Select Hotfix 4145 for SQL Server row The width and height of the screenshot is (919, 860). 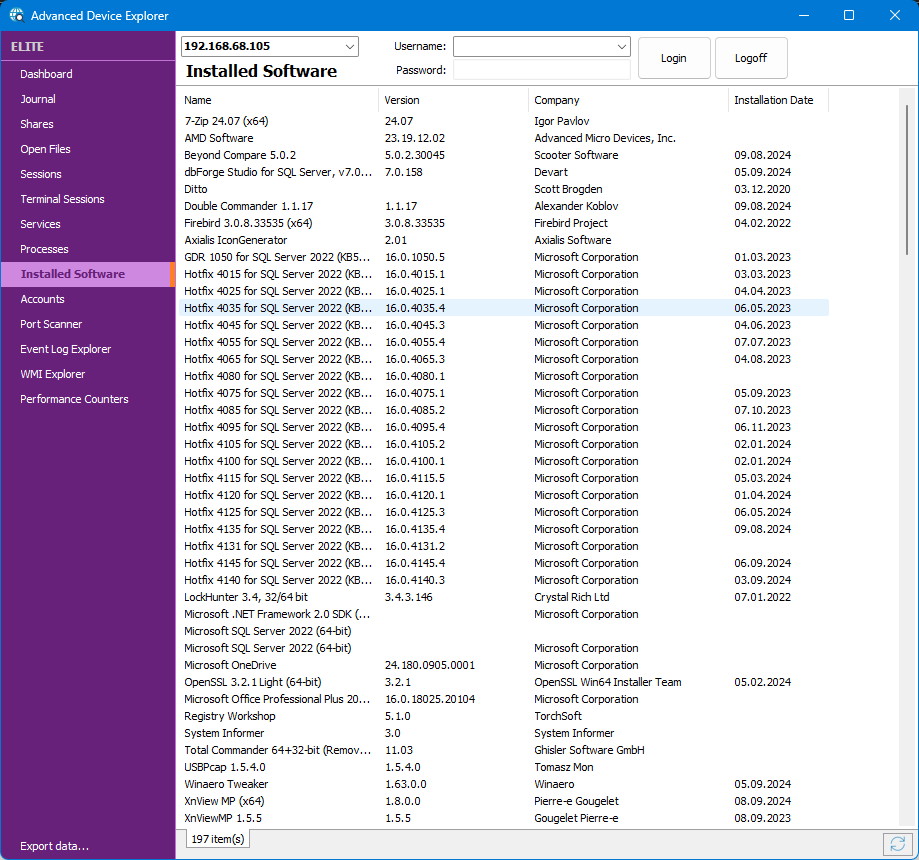(503, 563)
